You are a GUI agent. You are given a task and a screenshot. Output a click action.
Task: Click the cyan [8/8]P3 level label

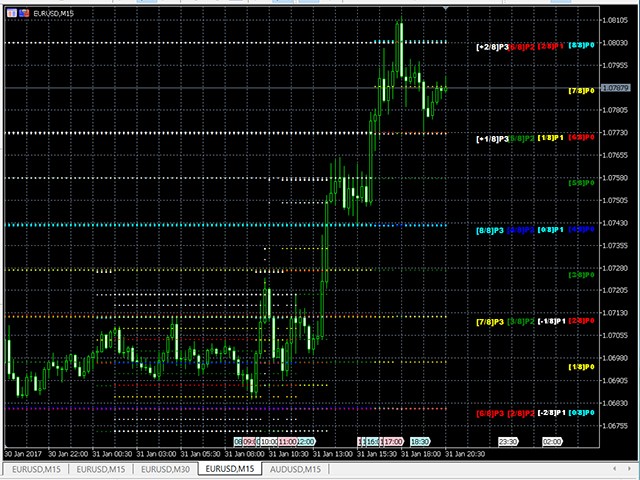pos(490,231)
